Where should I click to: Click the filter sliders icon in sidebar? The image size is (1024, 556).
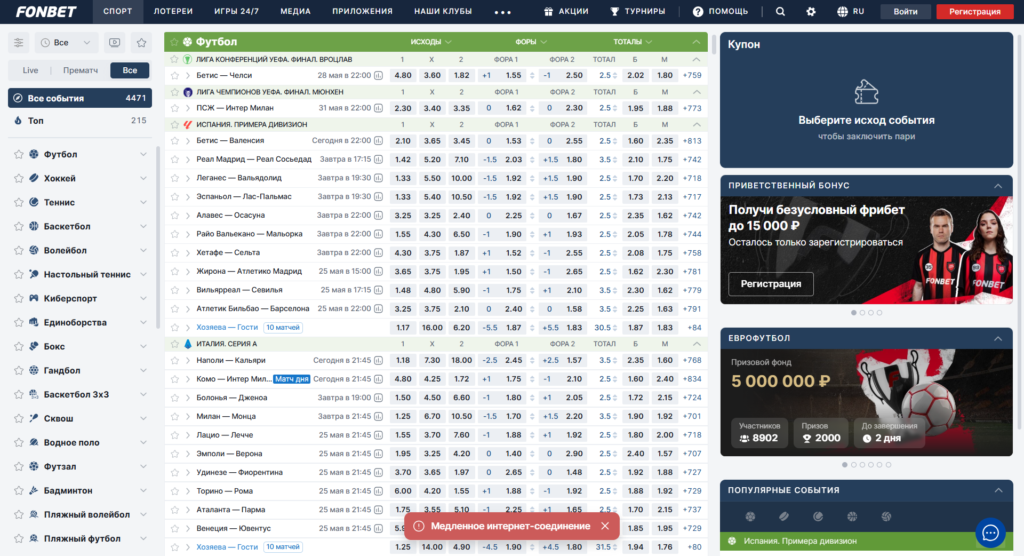coord(18,42)
